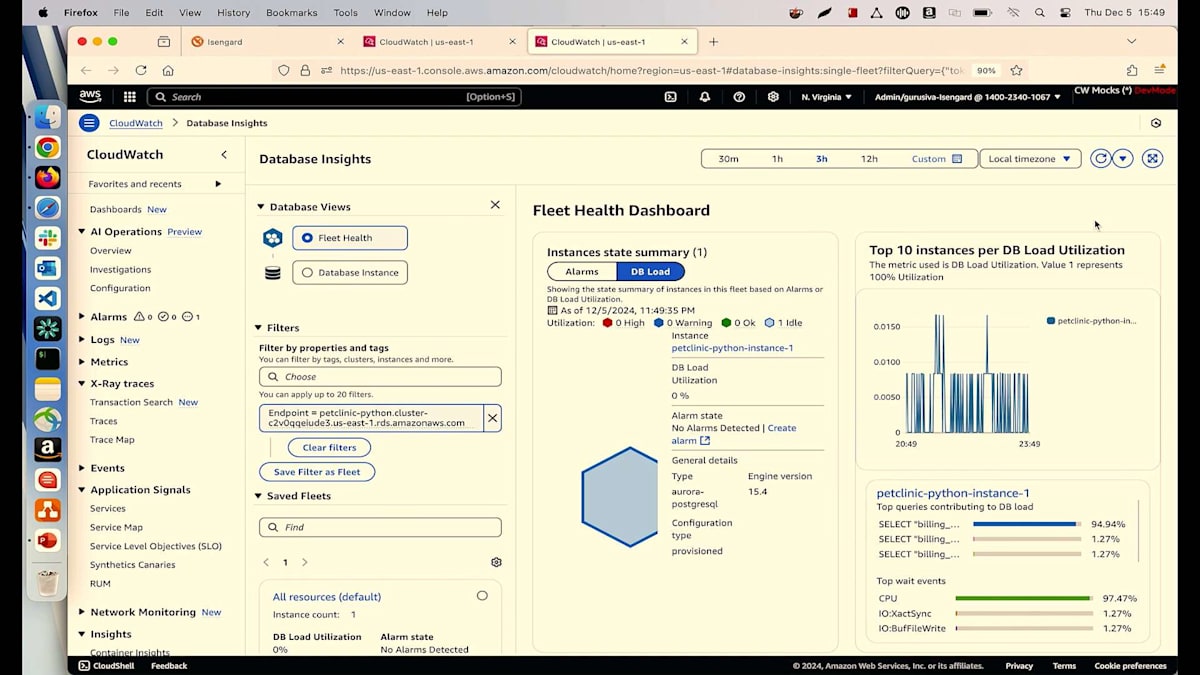This screenshot has height=675, width=1200.
Task: Click refresh icon in Database Insights header
Action: [x=1101, y=159]
